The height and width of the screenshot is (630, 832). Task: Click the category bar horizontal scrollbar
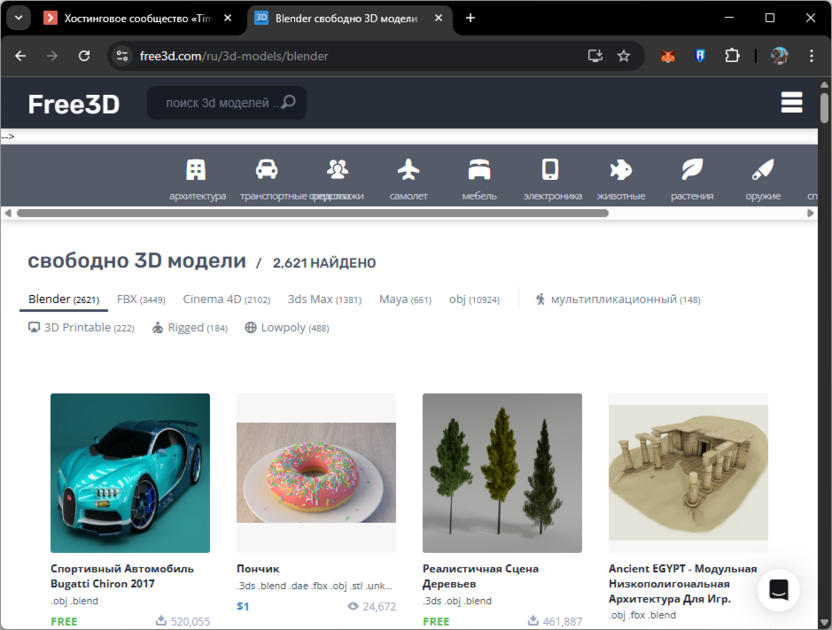pyautogui.click(x=313, y=213)
